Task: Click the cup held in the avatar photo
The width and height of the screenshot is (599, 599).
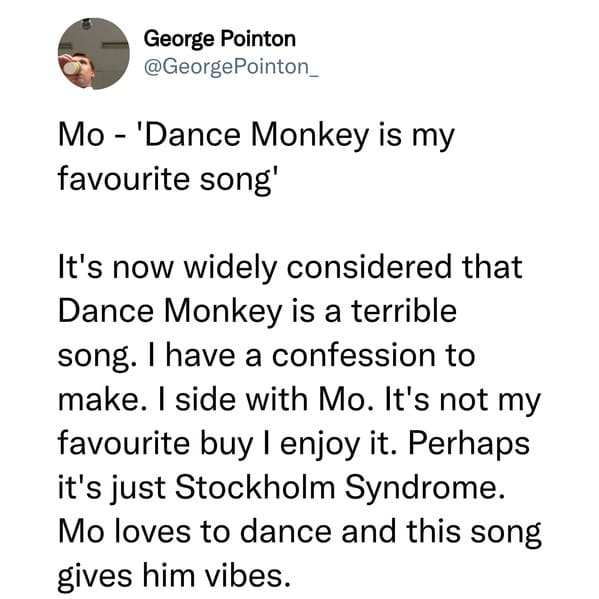Action: pos(72,68)
